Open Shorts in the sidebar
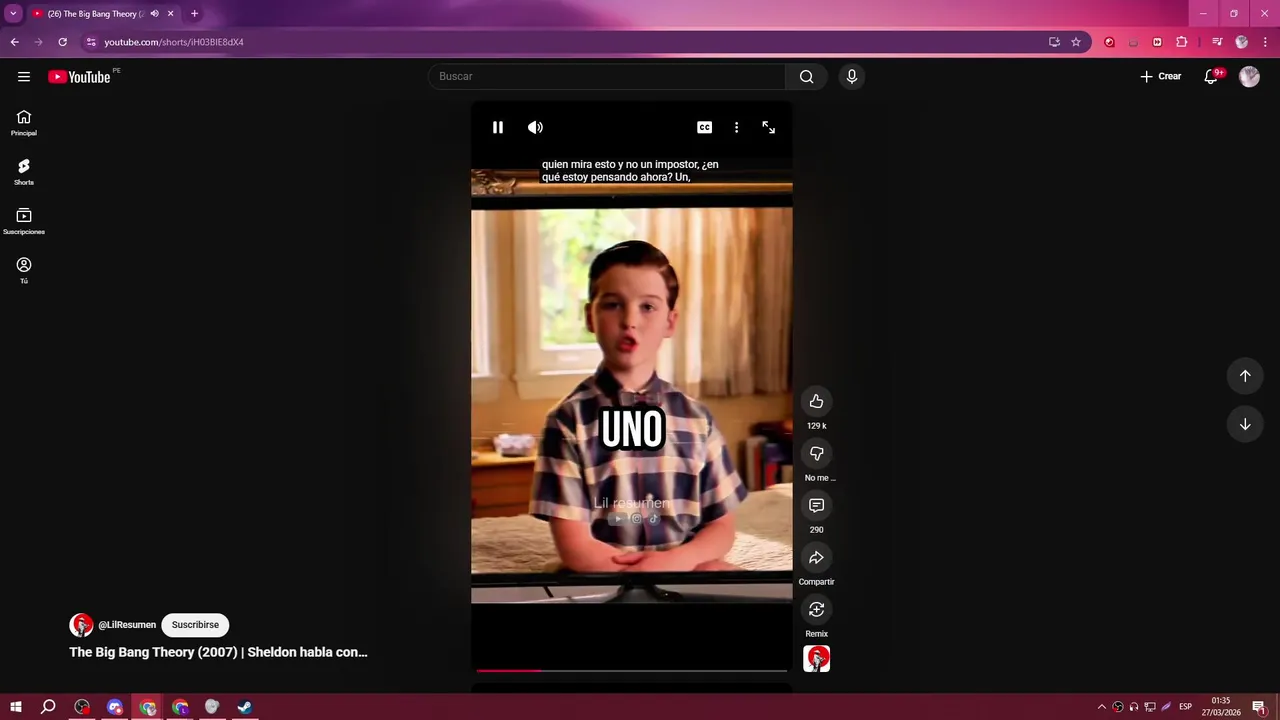This screenshot has width=1280, height=720. 24,172
